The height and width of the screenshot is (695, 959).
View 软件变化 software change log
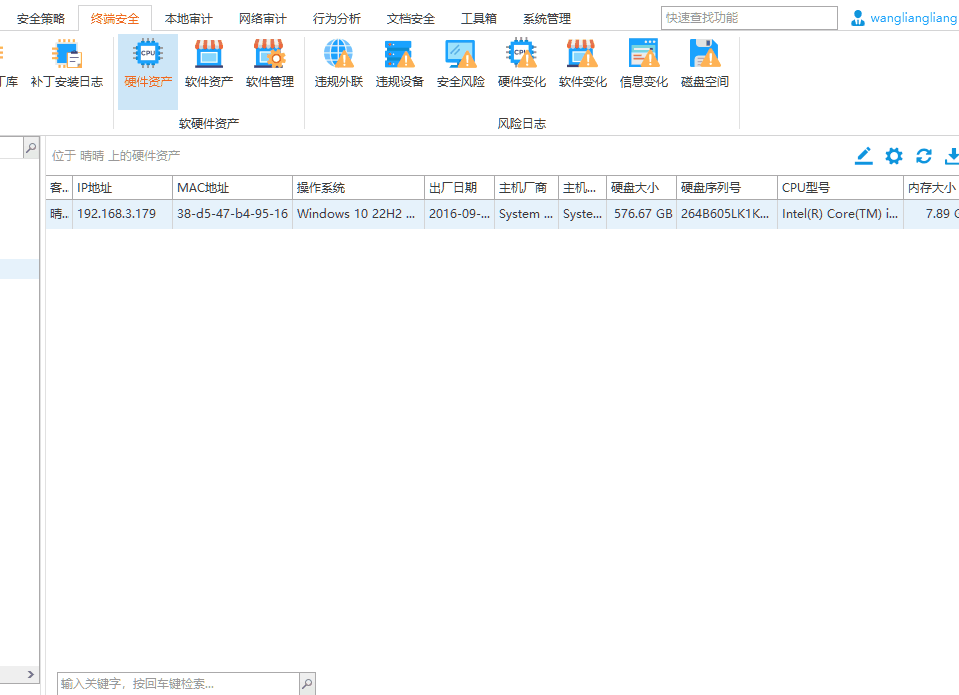(x=583, y=64)
